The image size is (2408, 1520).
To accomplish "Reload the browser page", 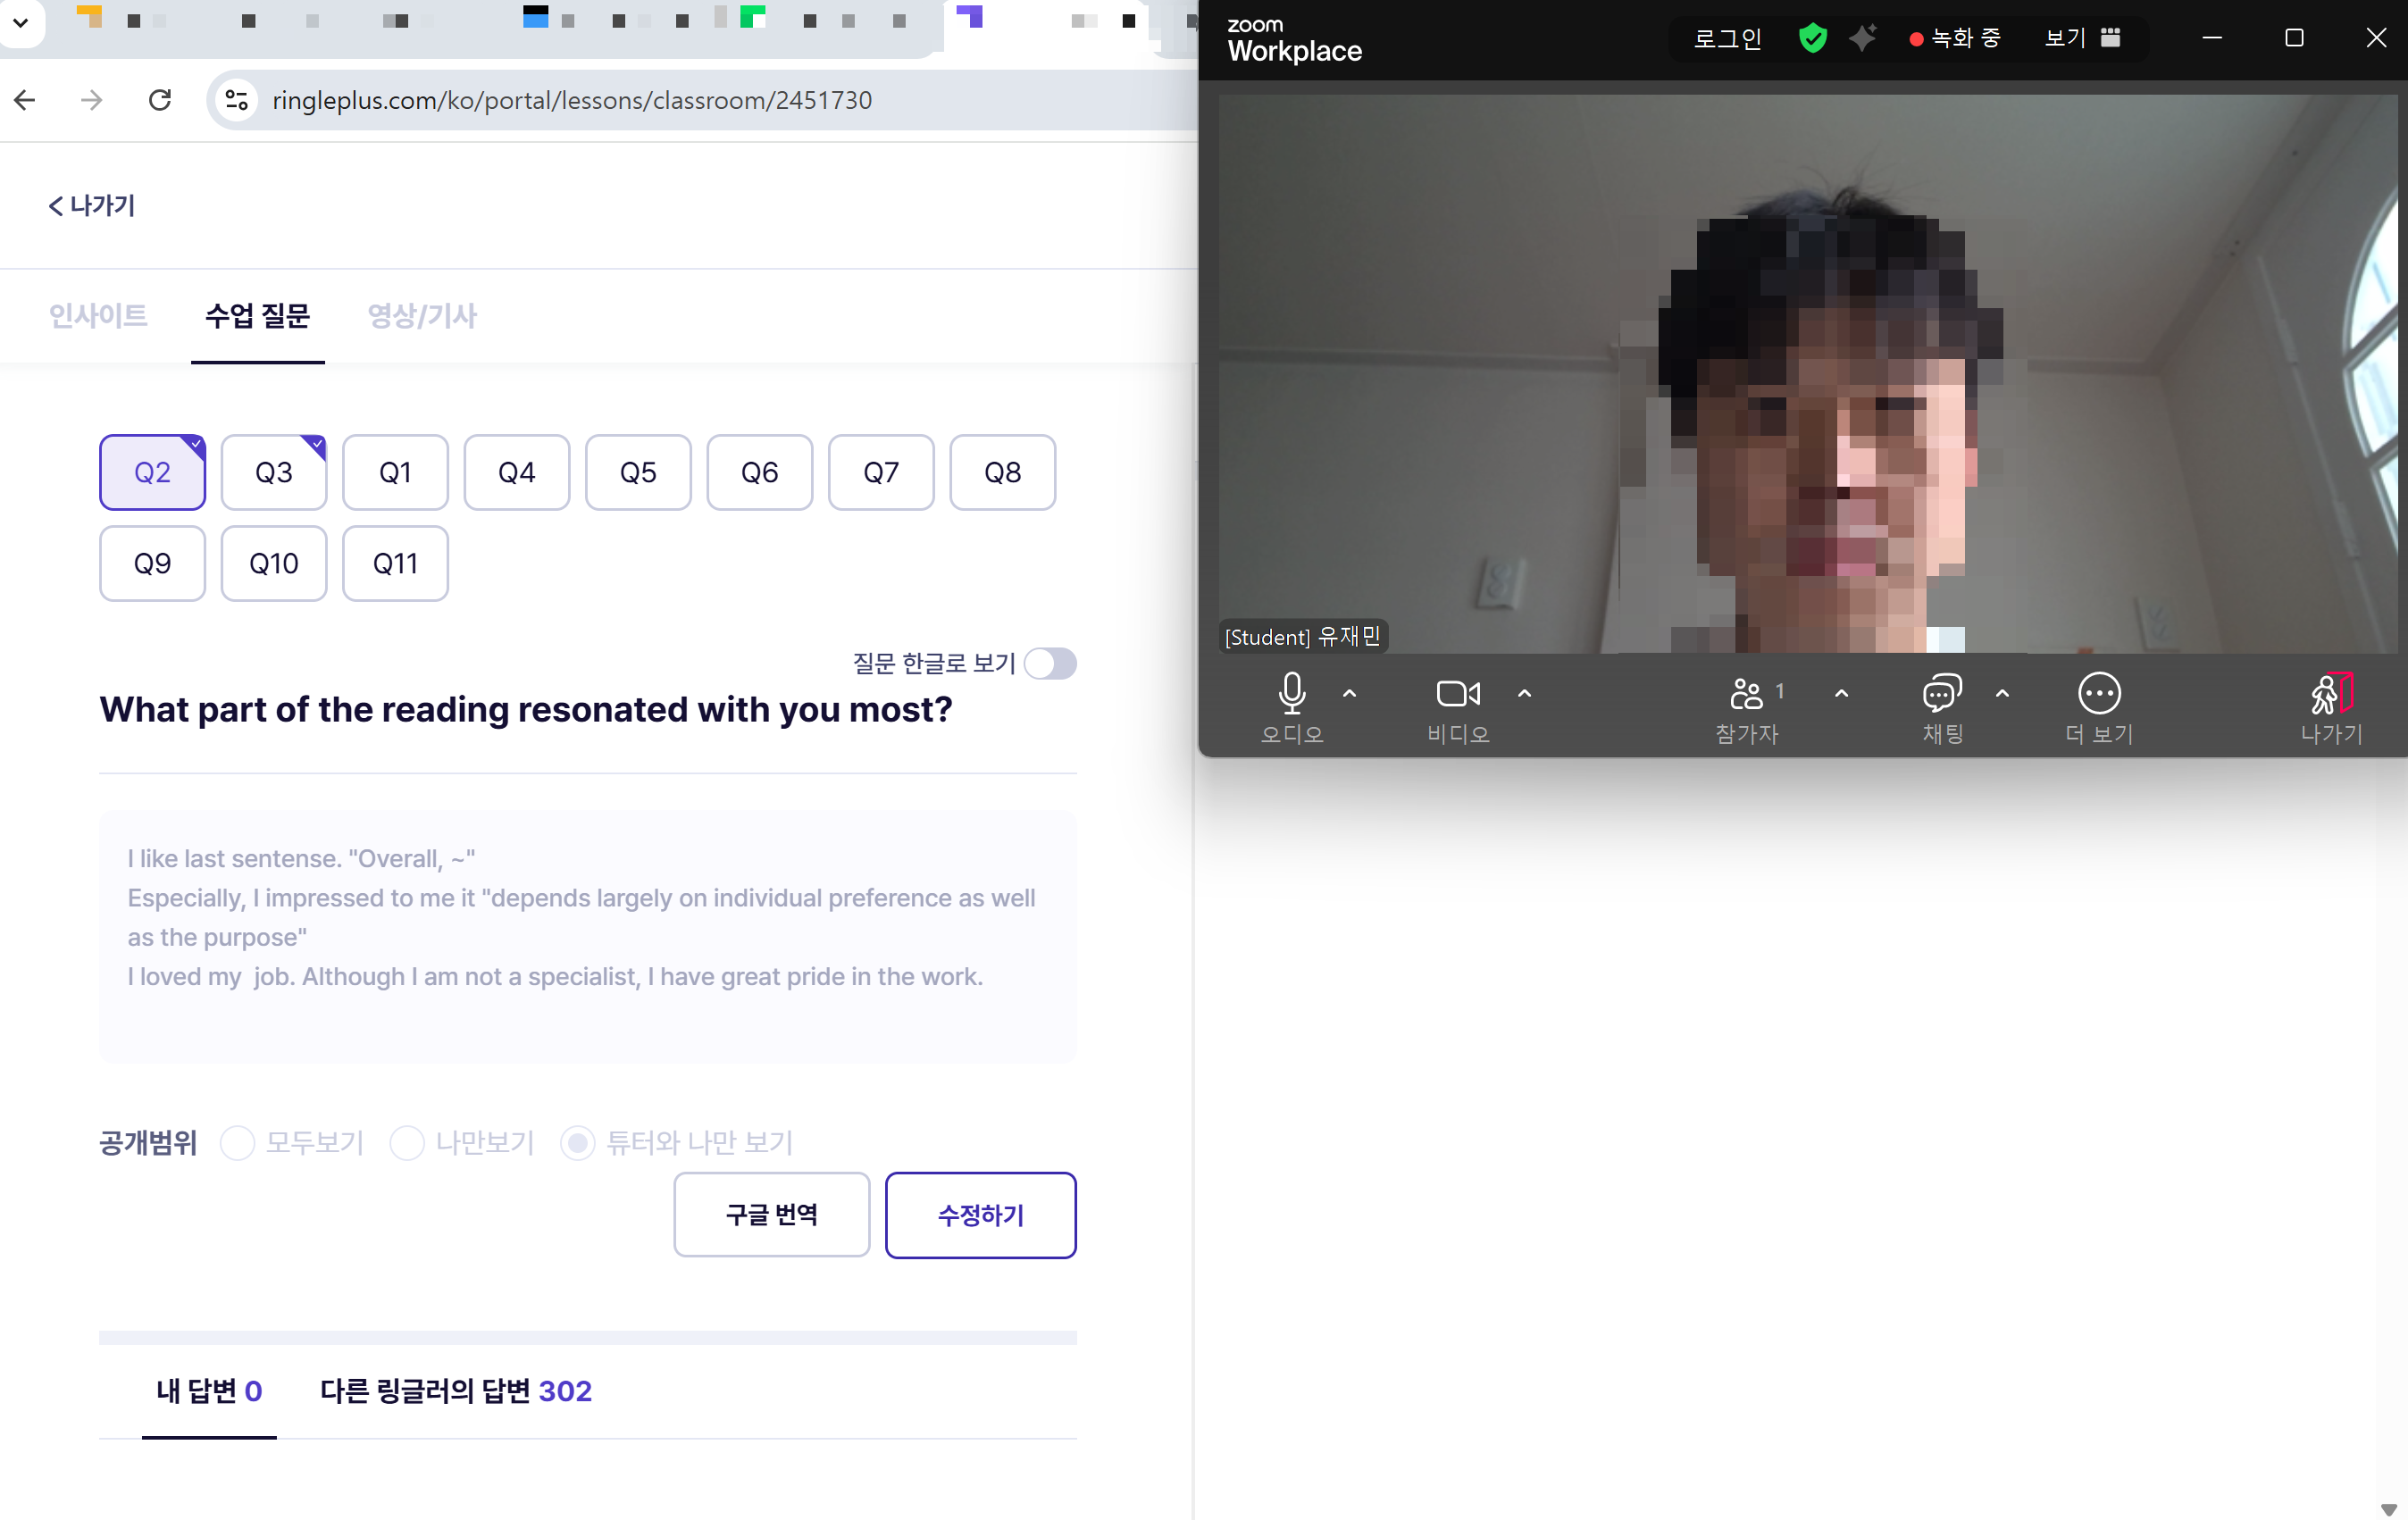I will click(160, 100).
